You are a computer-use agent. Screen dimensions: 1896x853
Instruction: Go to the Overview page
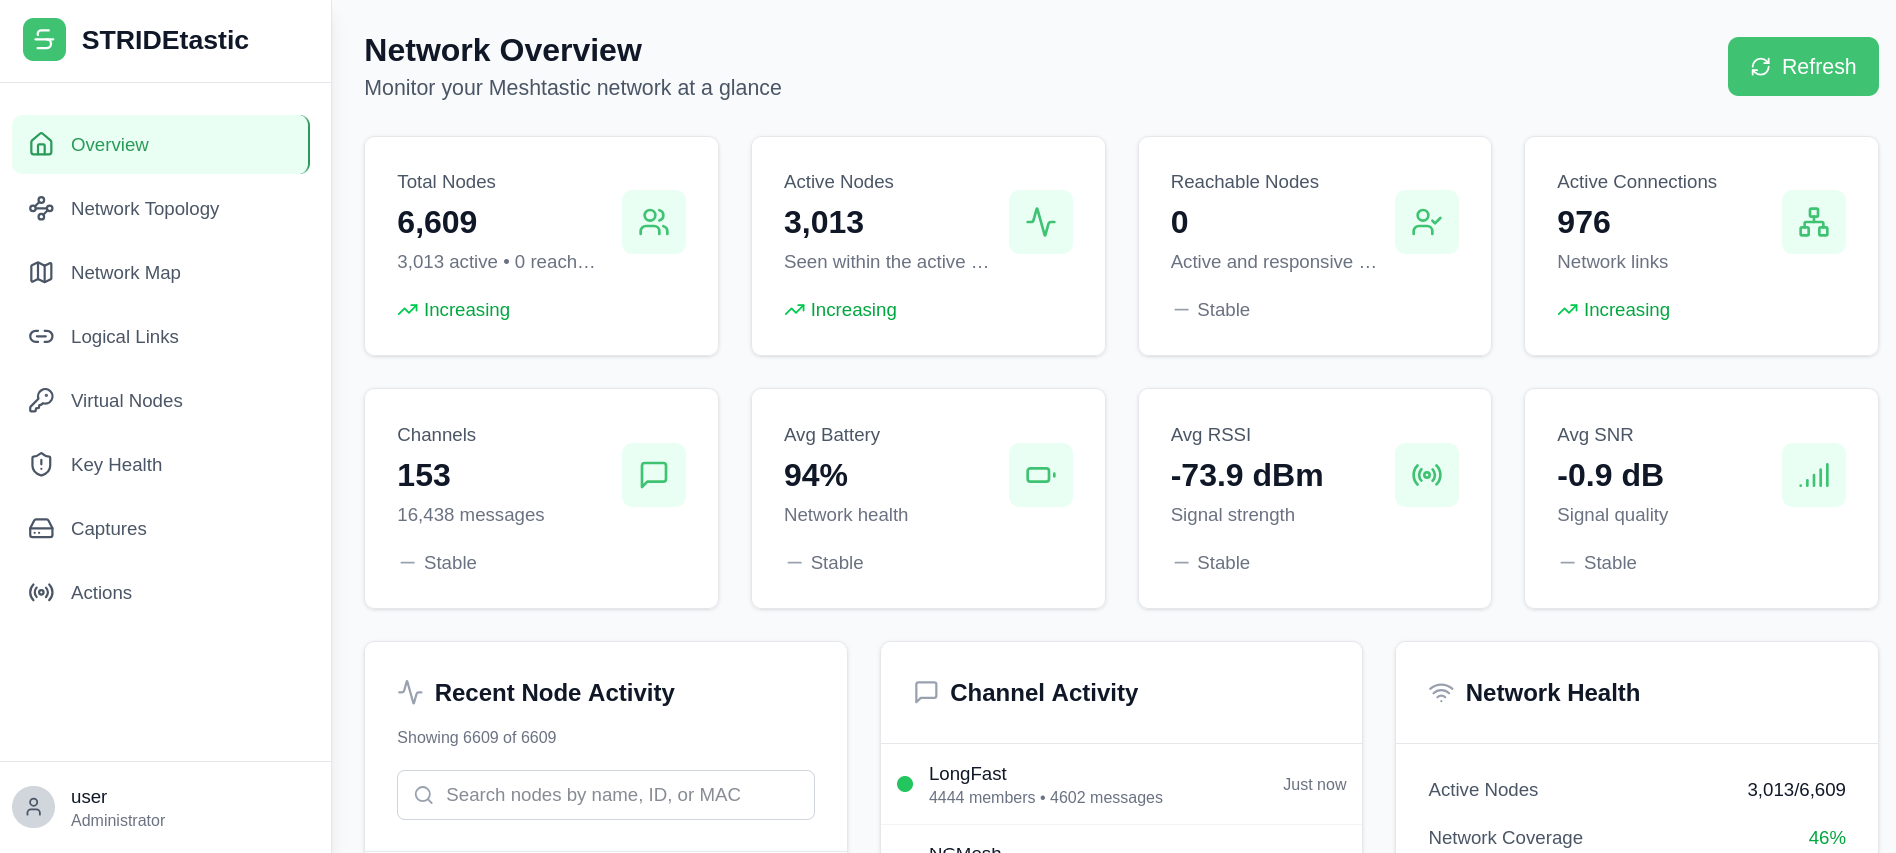point(161,144)
